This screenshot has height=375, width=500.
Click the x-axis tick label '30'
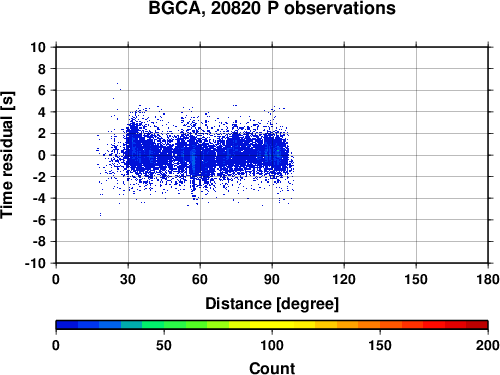click(x=128, y=279)
